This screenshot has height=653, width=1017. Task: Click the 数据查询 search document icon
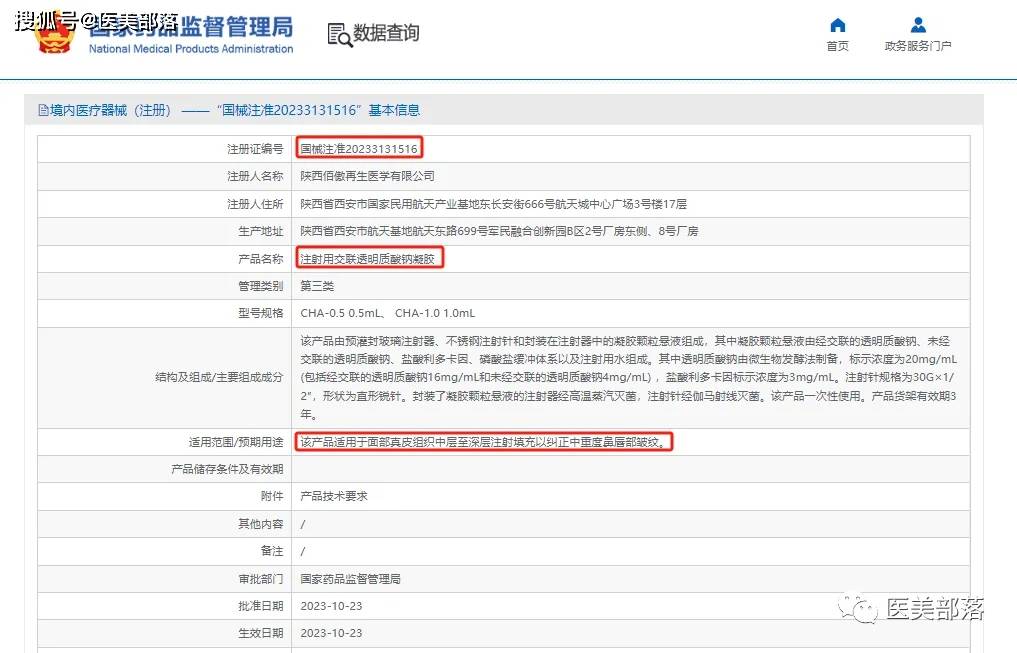(339, 34)
